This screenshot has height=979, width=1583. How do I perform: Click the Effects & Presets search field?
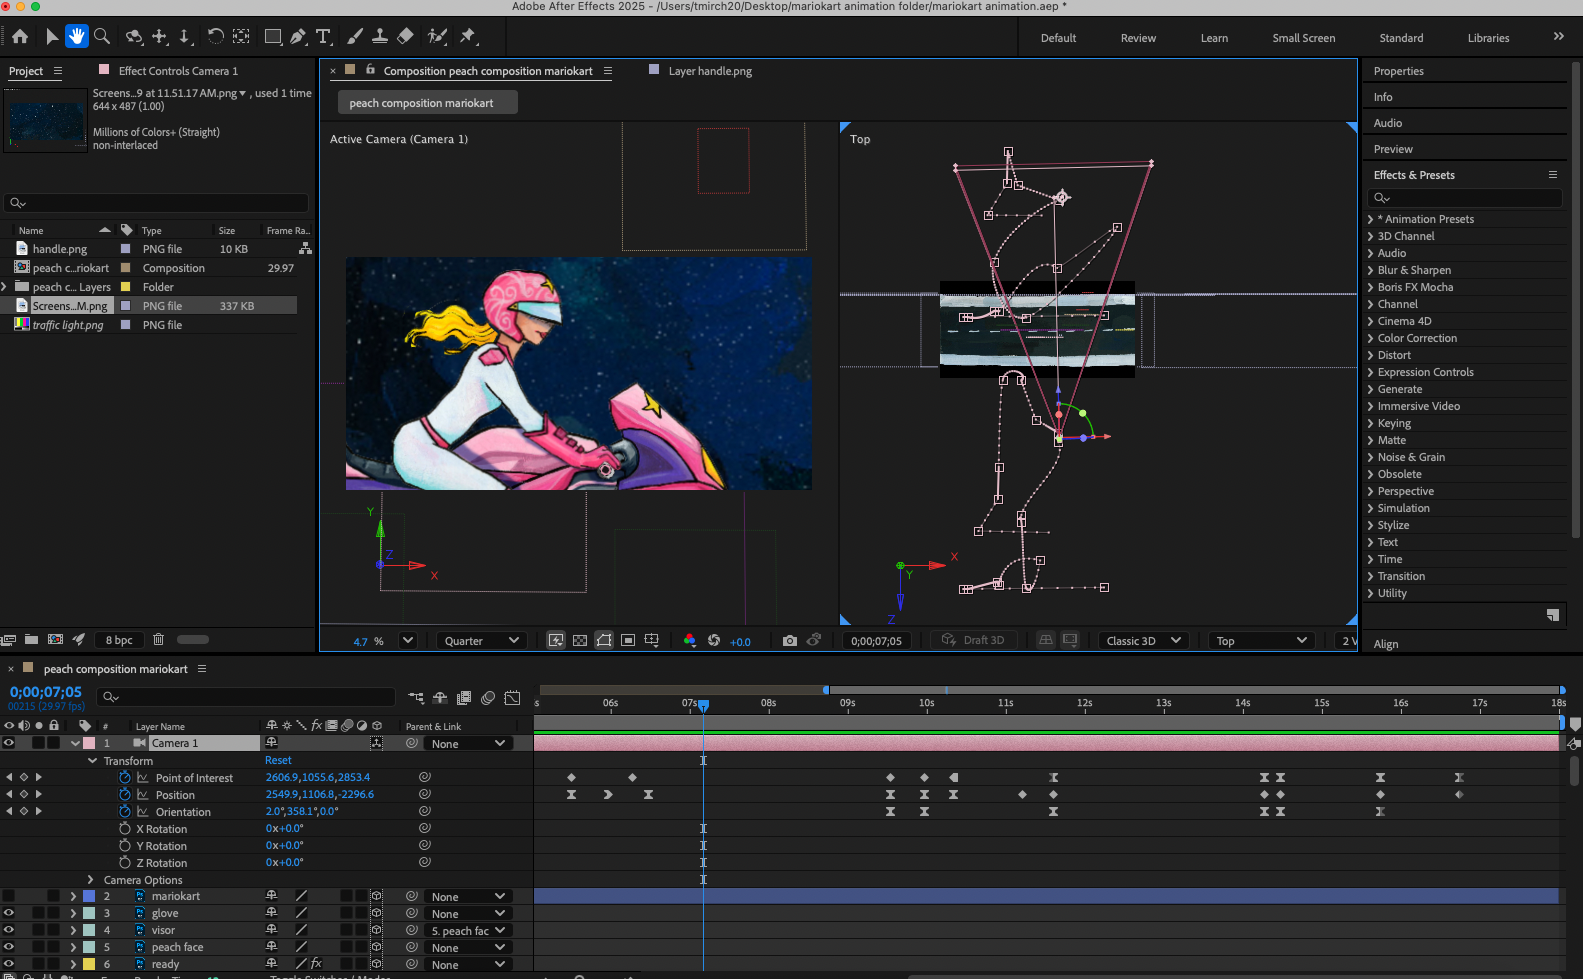[x=1465, y=198]
